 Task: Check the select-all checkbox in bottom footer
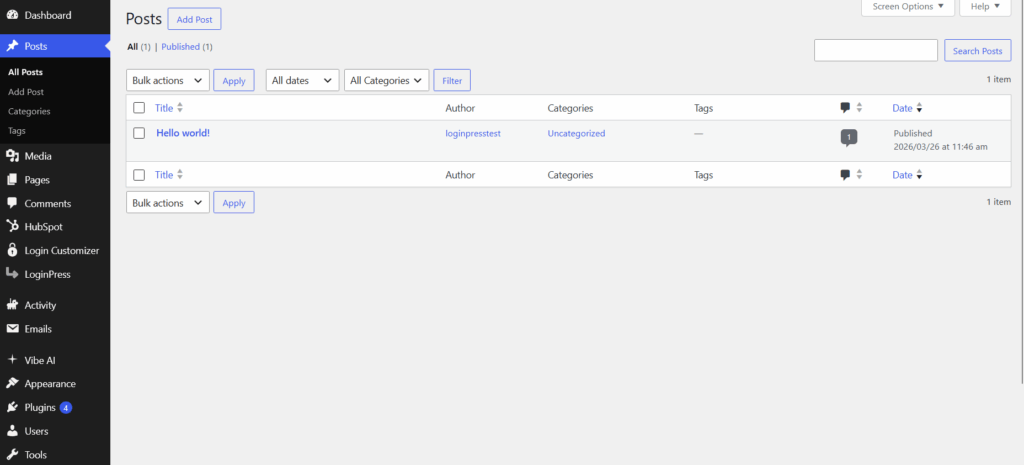click(x=138, y=174)
